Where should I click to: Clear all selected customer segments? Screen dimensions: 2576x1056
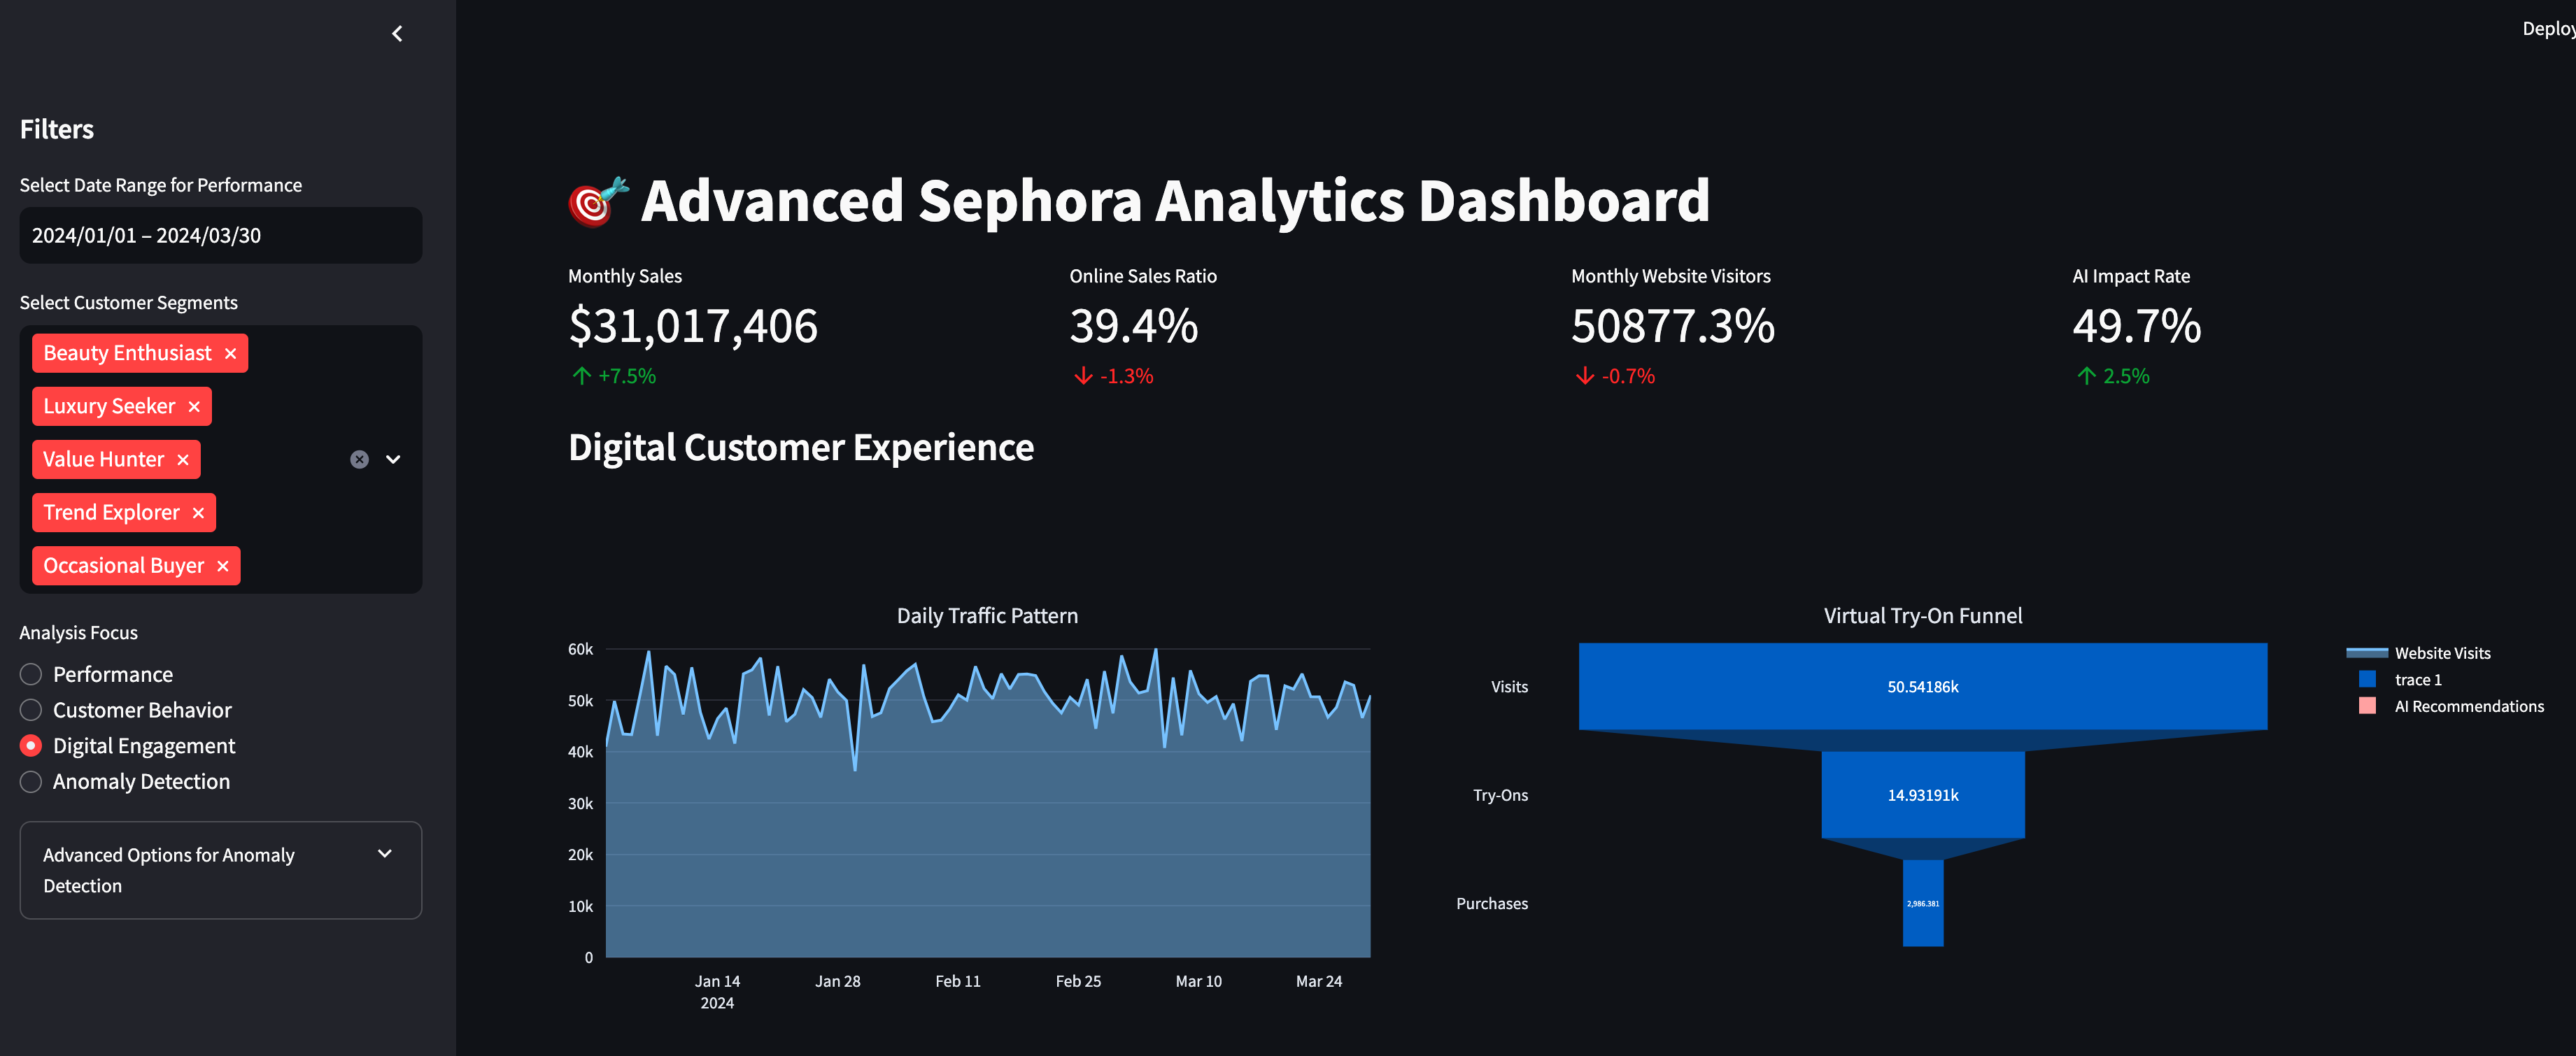[x=360, y=460]
